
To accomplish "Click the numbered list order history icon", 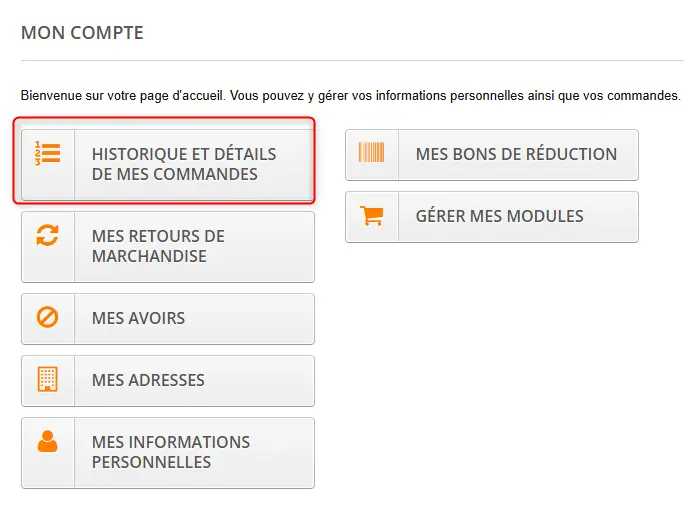I will tap(48, 154).
